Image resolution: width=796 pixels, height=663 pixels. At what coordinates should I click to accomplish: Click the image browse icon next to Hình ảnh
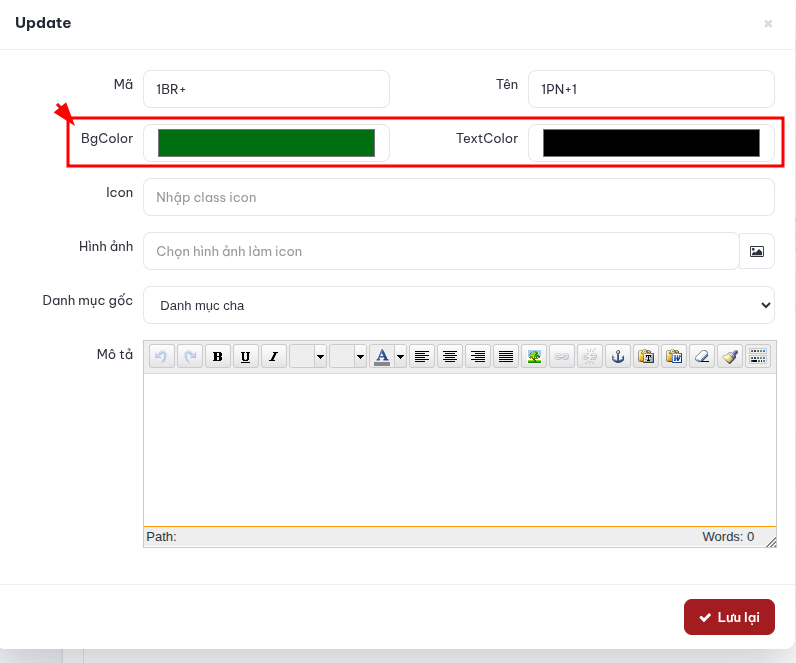[757, 251]
